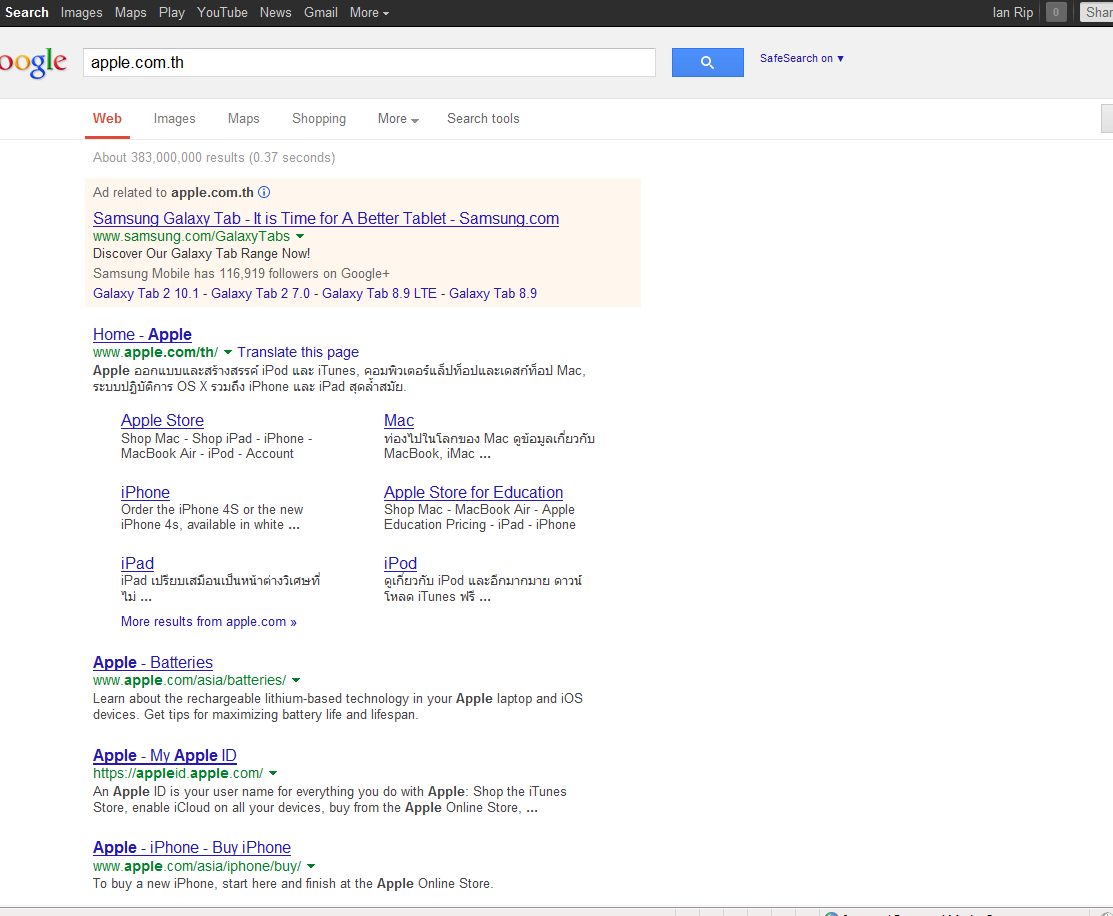Focus the search box containing apple.com.th
The image size is (1113, 916).
tap(369, 62)
